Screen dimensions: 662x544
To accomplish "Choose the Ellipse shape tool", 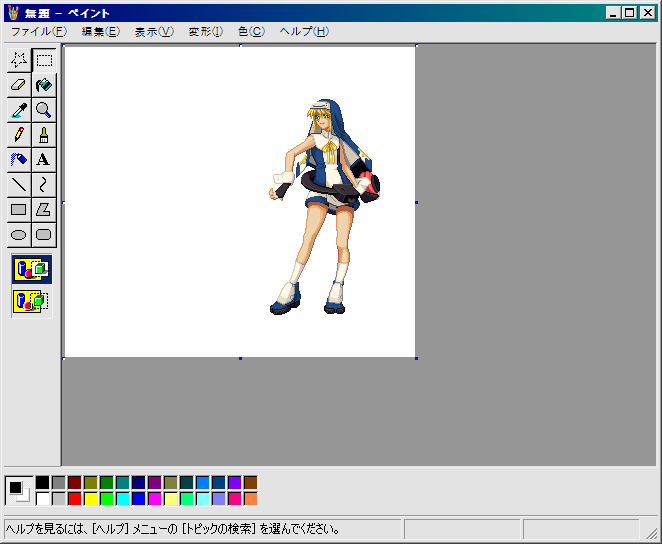I will tap(18, 235).
